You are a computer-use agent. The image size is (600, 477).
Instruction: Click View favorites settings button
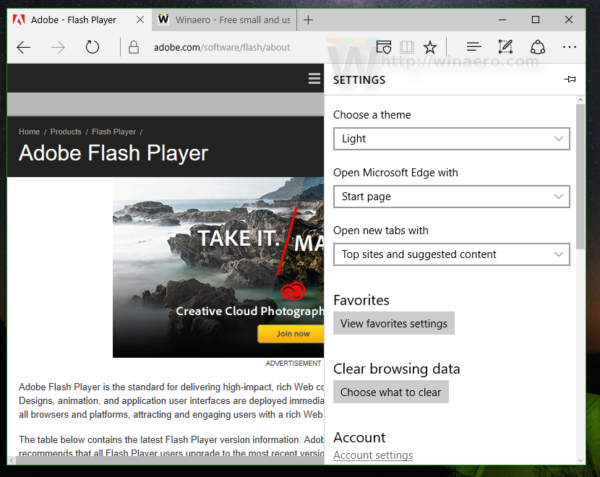coord(393,323)
